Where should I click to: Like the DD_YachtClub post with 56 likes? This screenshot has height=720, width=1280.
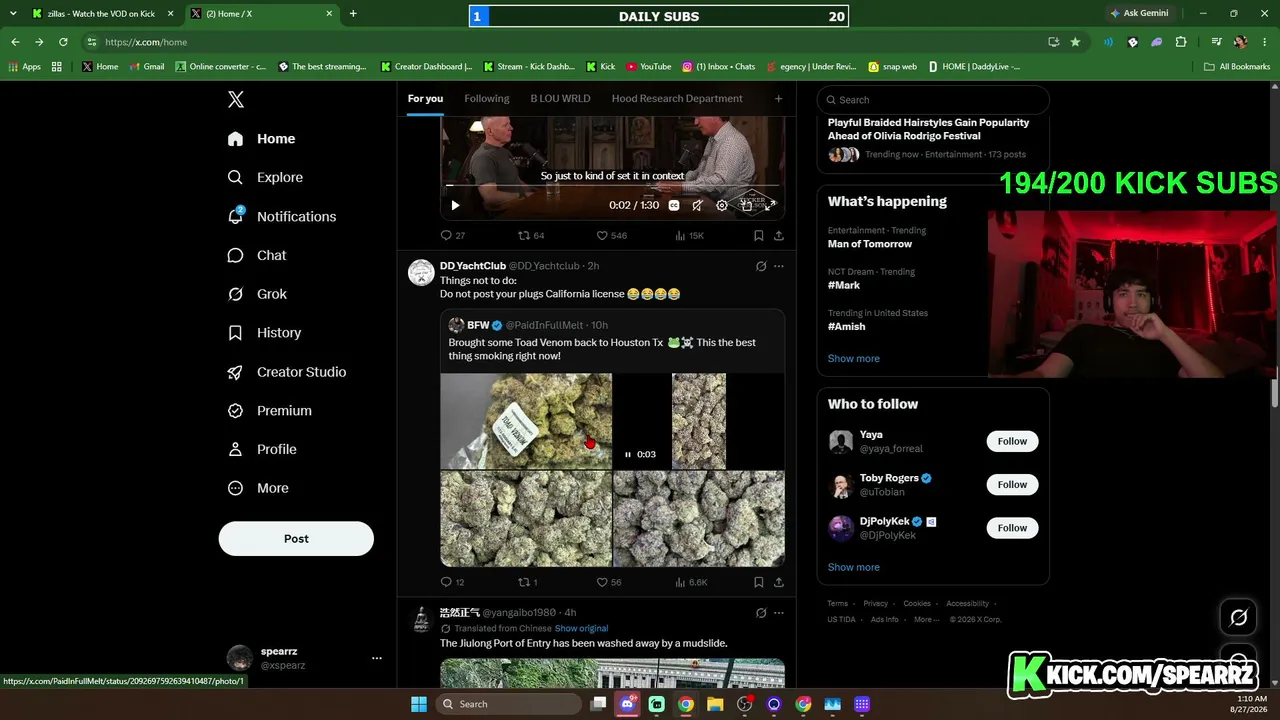click(x=609, y=582)
